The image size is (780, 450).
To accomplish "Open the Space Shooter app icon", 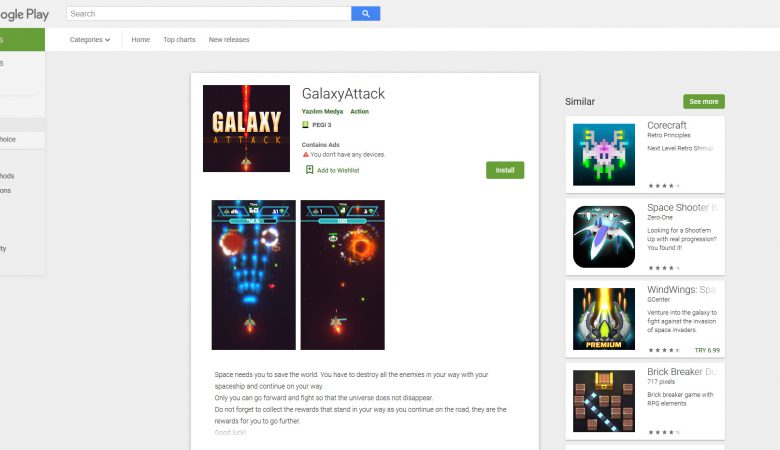I will point(604,237).
